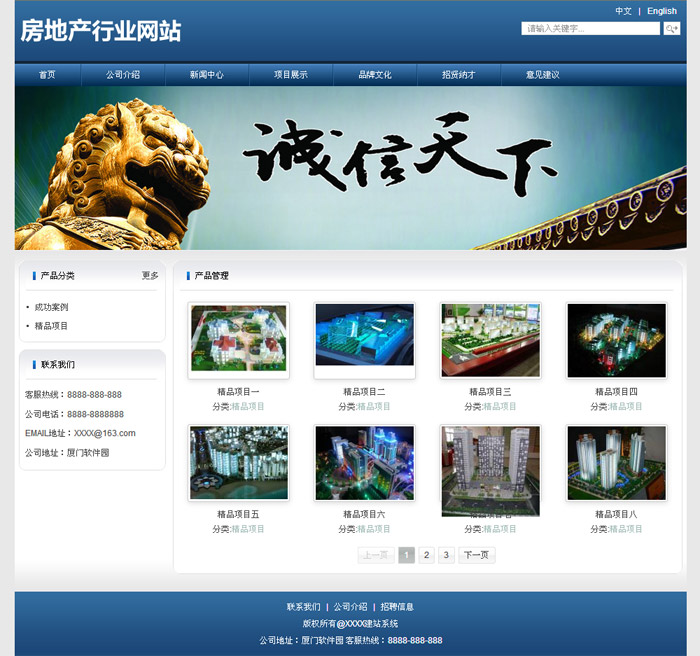700x656 pixels.
Task: Open 品牌文化 navigation item
Action: click(x=375, y=75)
